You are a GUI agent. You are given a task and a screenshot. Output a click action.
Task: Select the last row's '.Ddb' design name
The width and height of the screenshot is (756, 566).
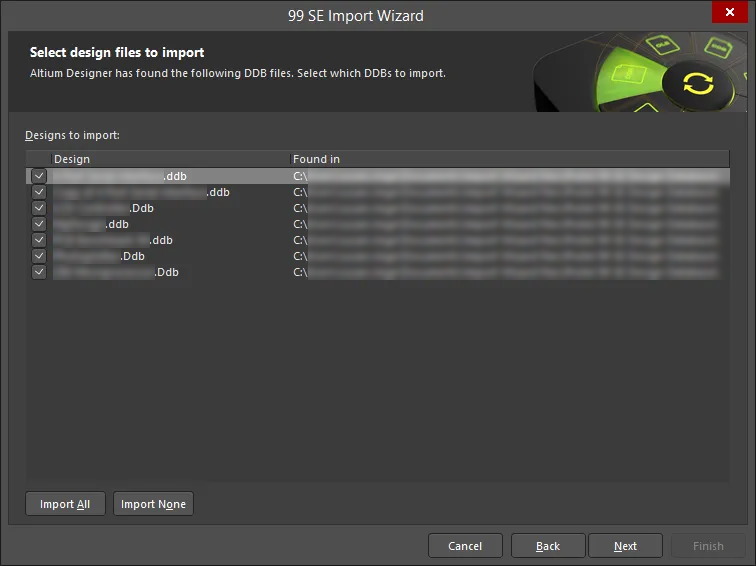point(116,272)
